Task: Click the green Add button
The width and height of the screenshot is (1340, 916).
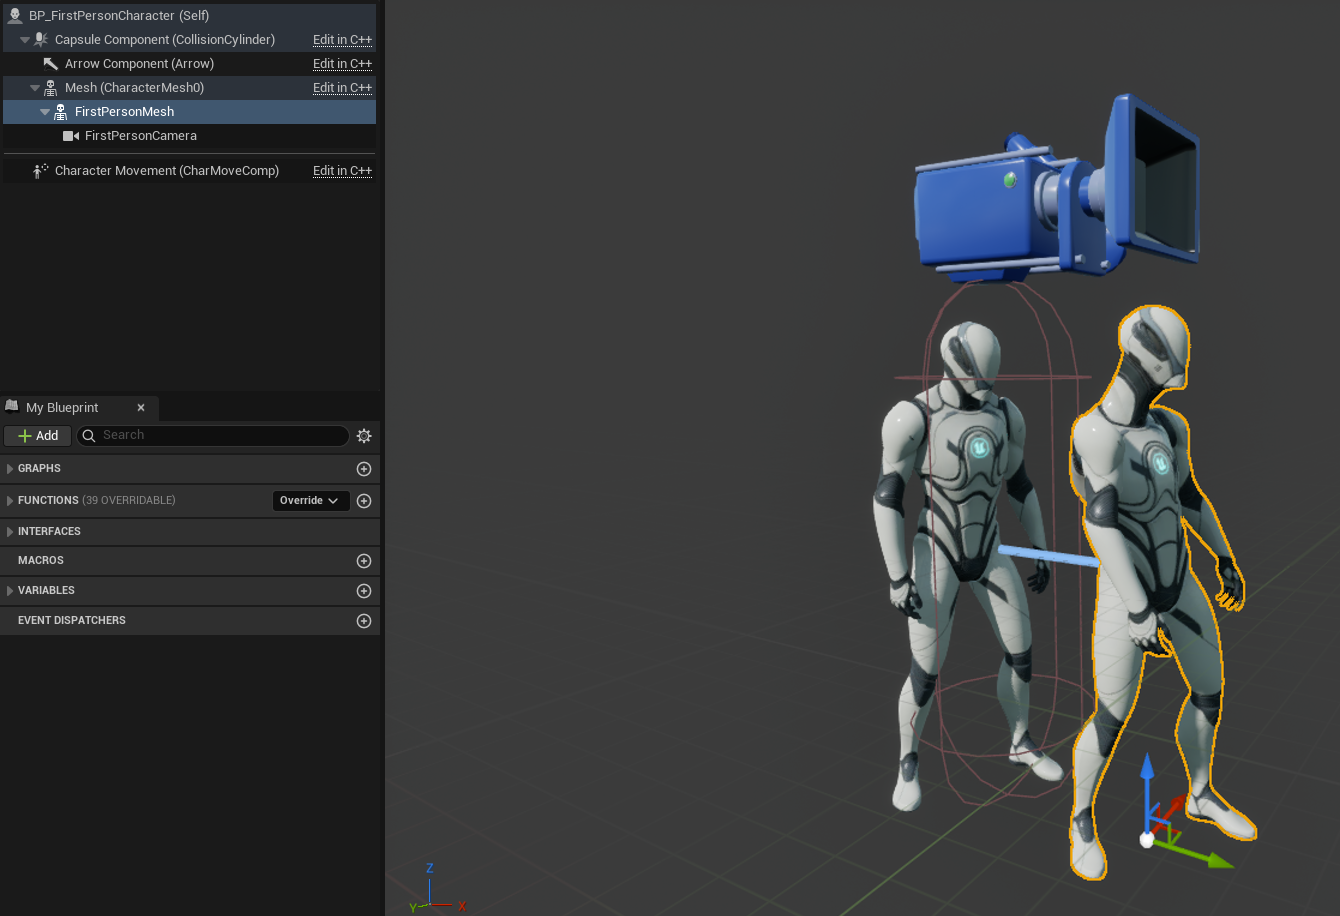Action: [37, 436]
